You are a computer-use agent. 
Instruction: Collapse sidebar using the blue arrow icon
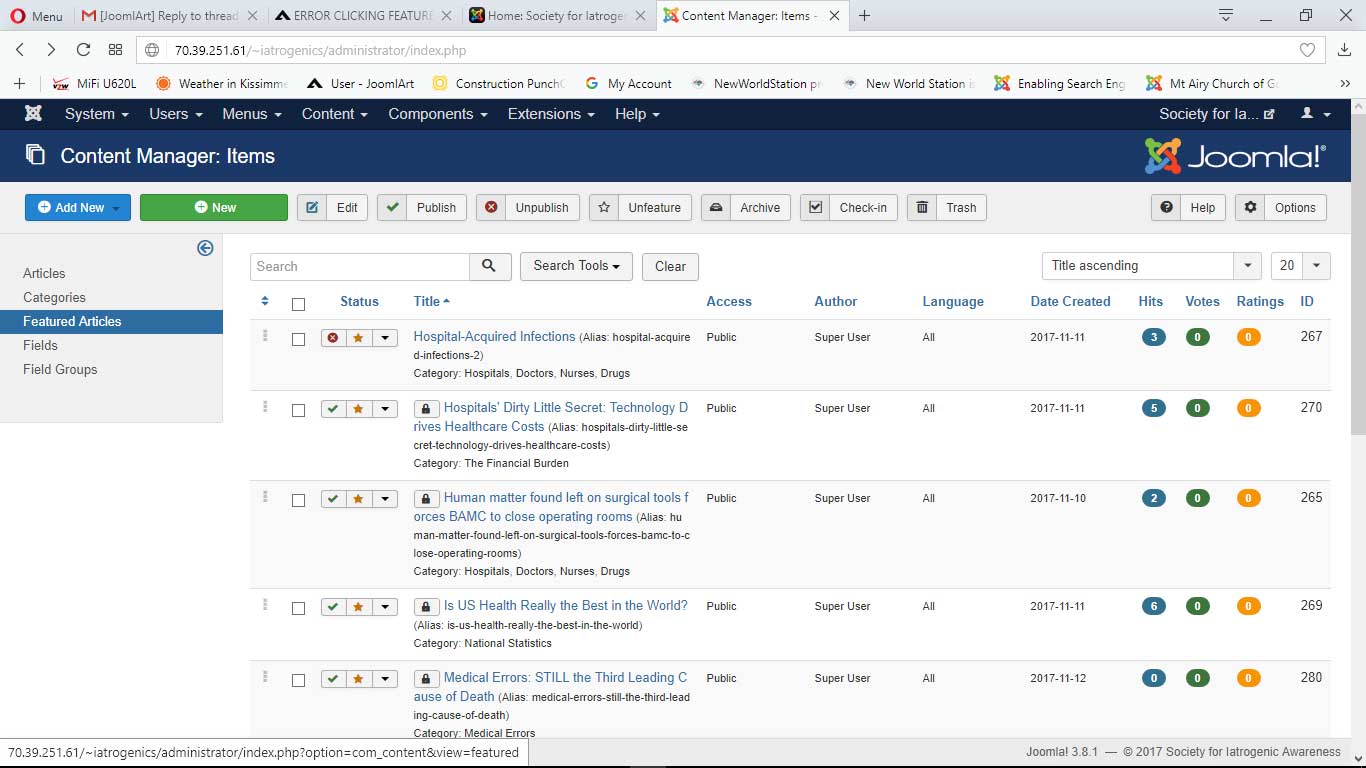coord(205,248)
